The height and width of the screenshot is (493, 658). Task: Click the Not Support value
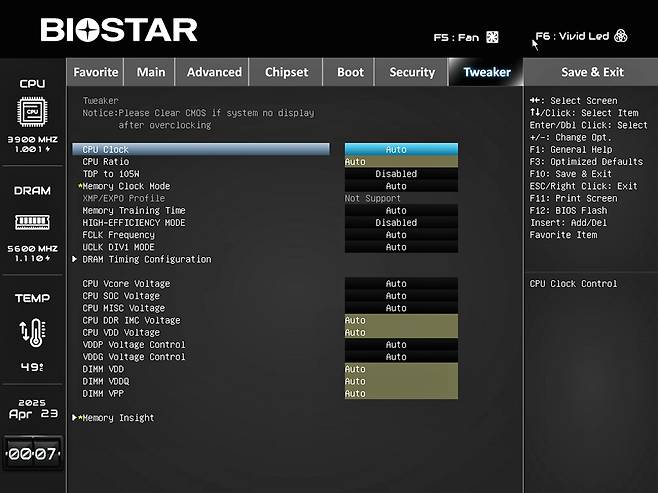373,198
